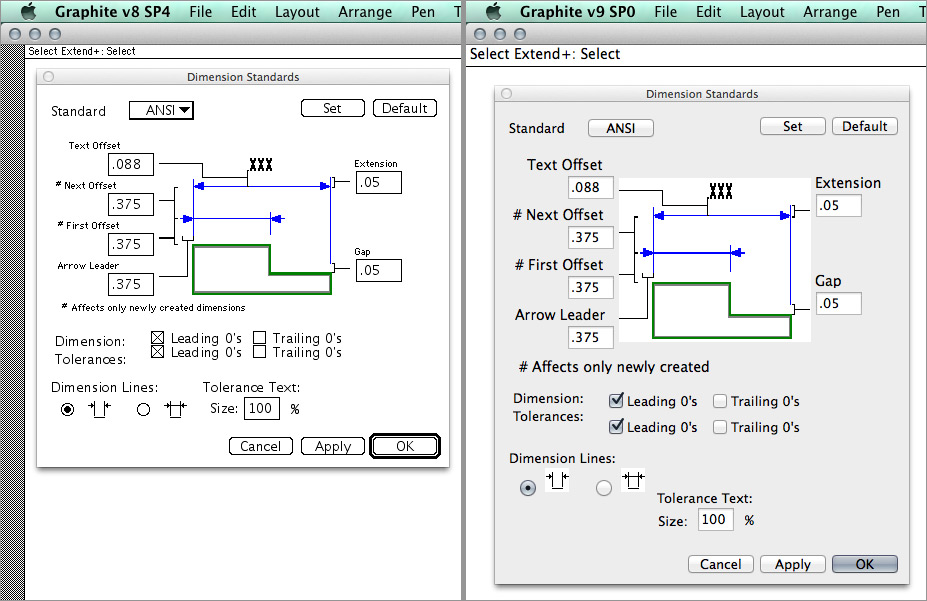Open the ANSI standard dropdown in v8 dialog
The image size is (927, 601).
click(x=161, y=110)
